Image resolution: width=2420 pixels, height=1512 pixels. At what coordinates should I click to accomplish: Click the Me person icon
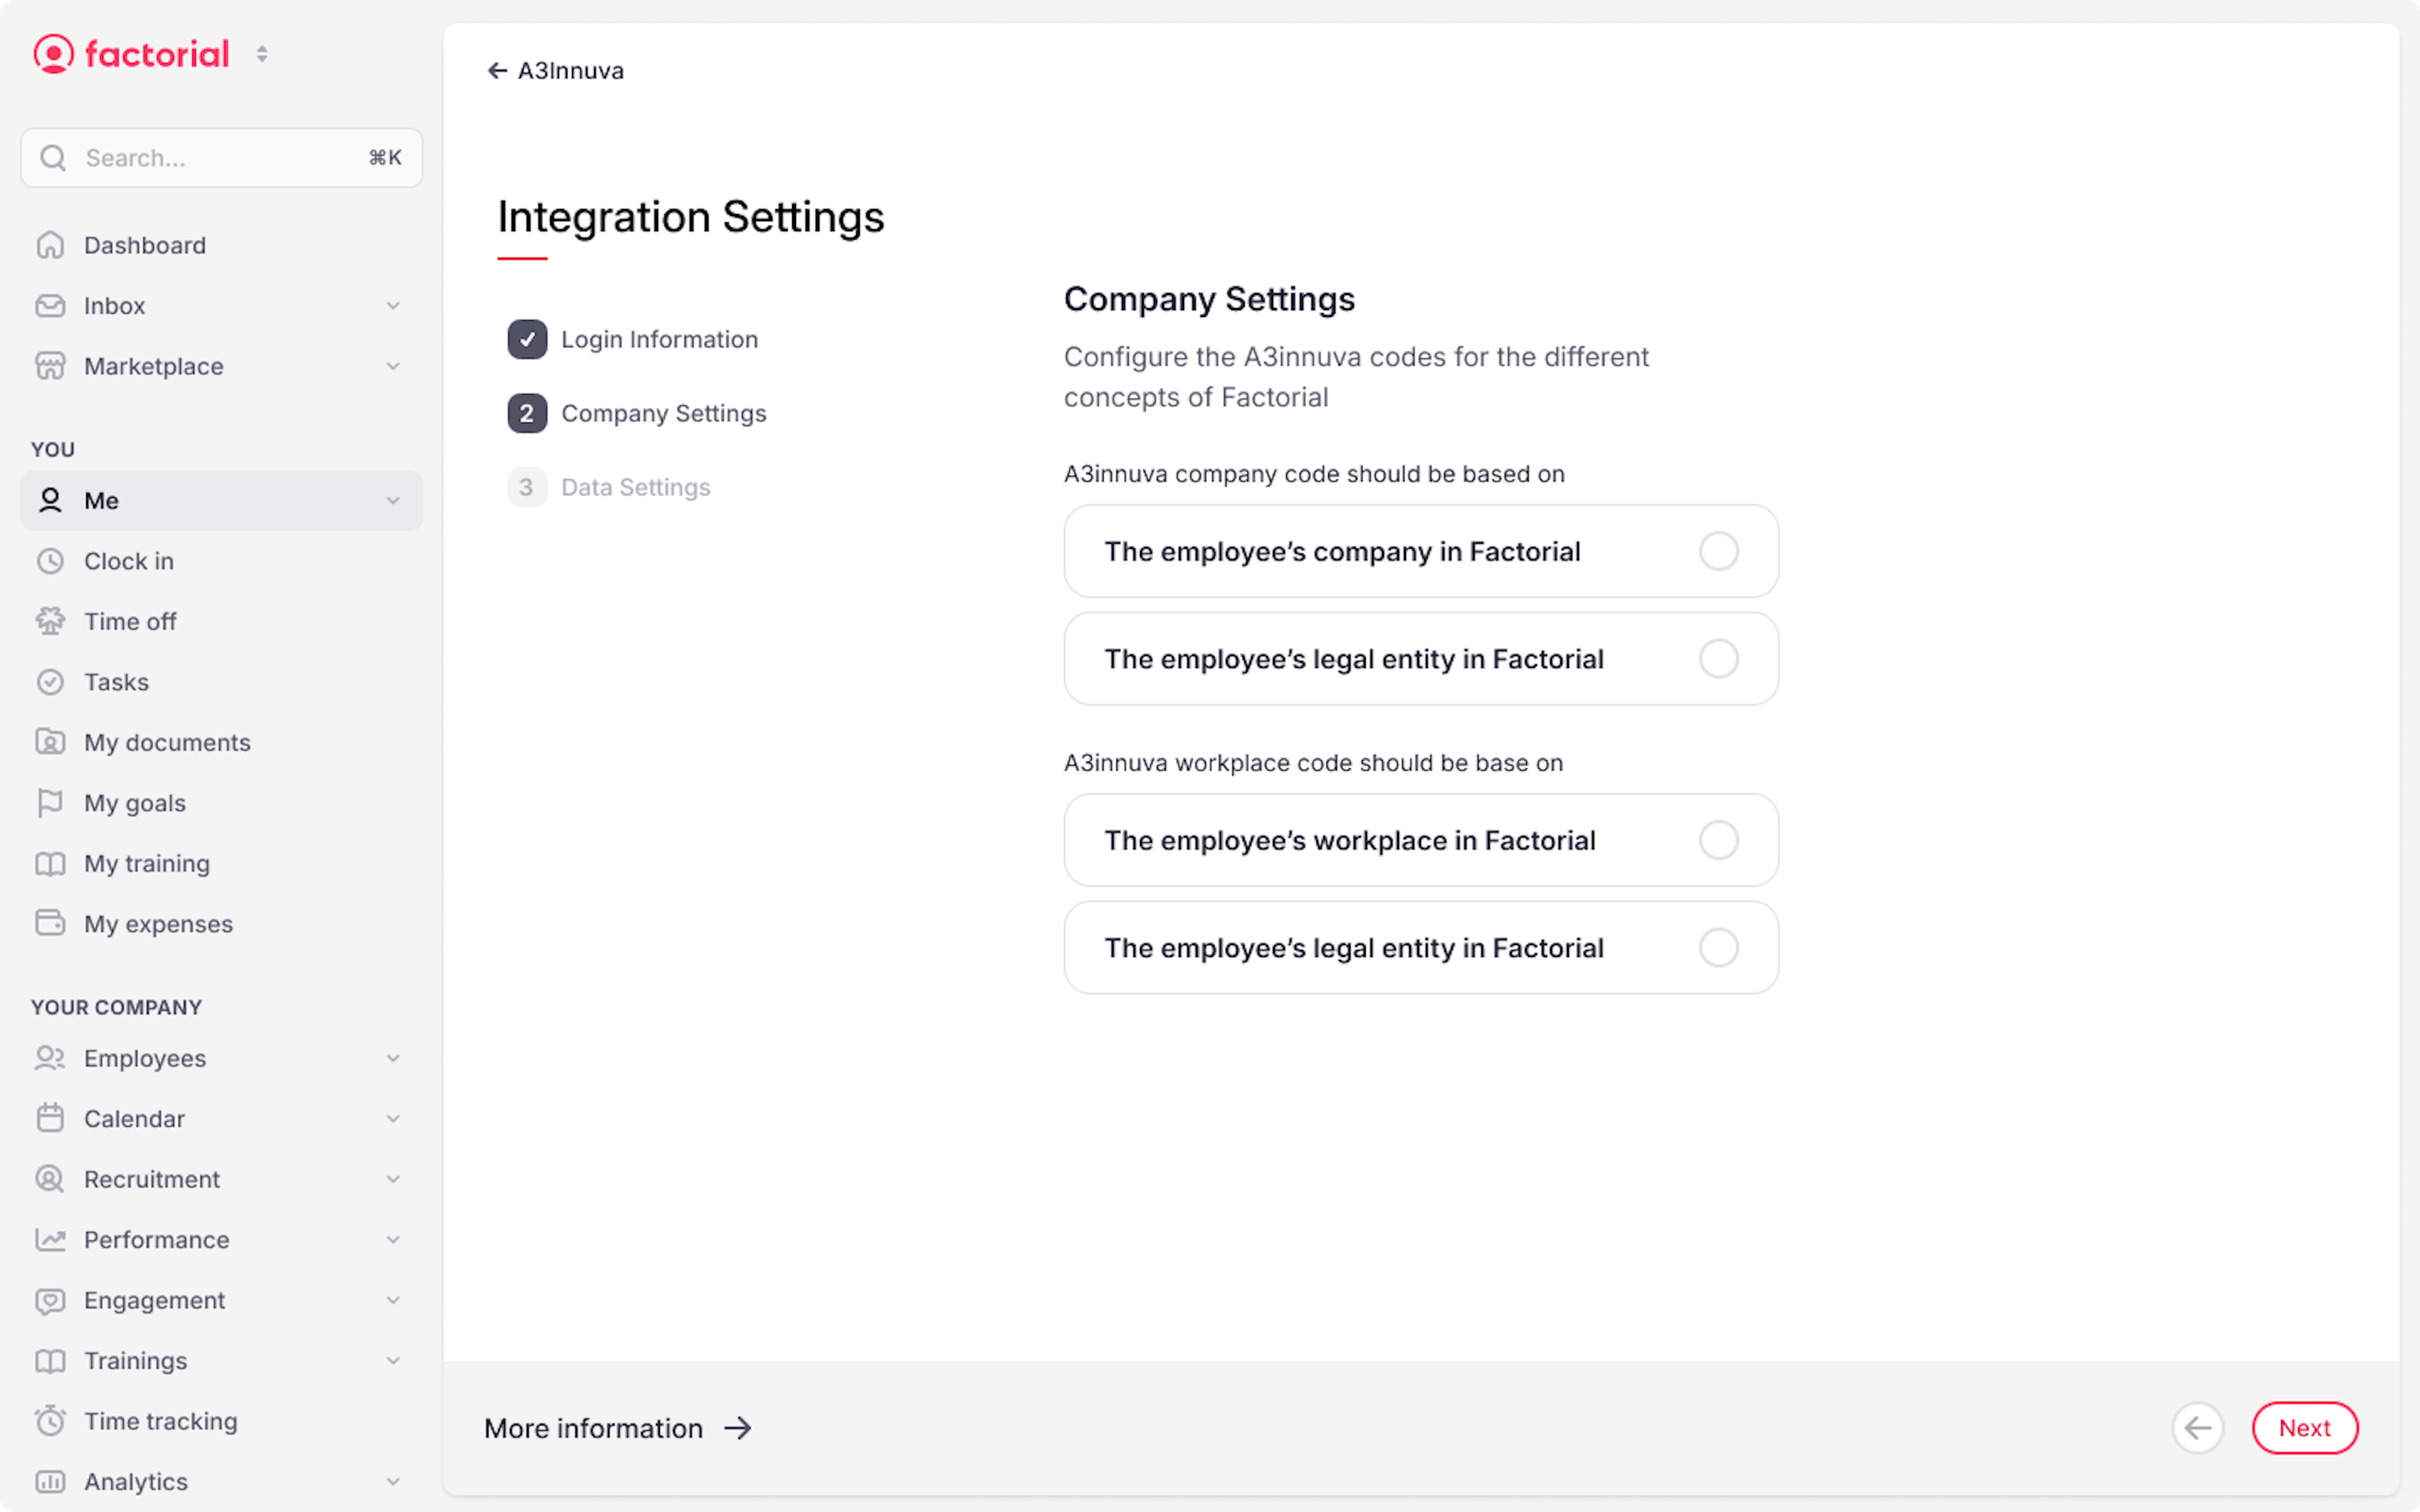click(50, 500)
